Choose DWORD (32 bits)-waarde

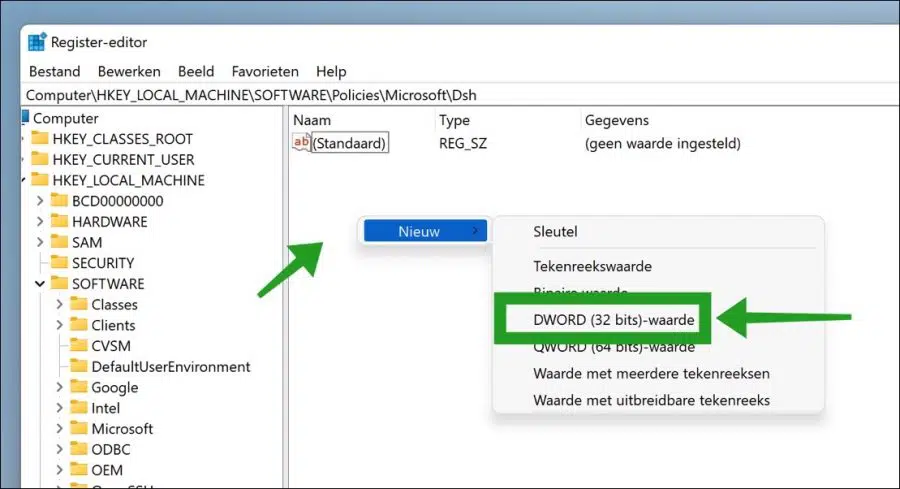(614, 320)
